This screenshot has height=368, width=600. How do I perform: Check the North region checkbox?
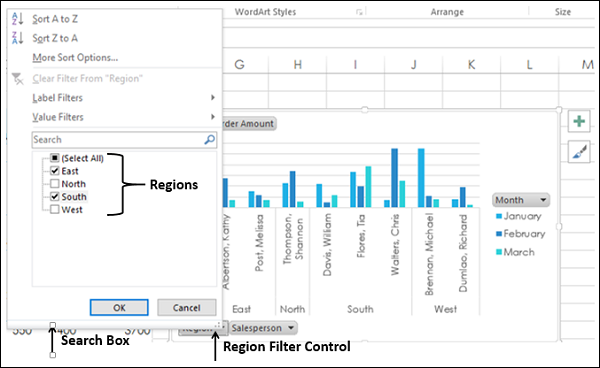[55, 184]
